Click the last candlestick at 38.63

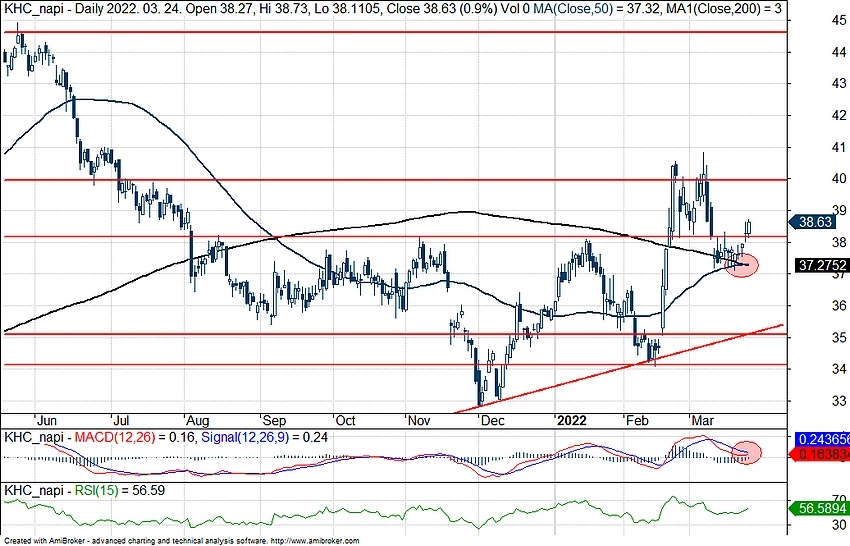(x=748, y=230)
